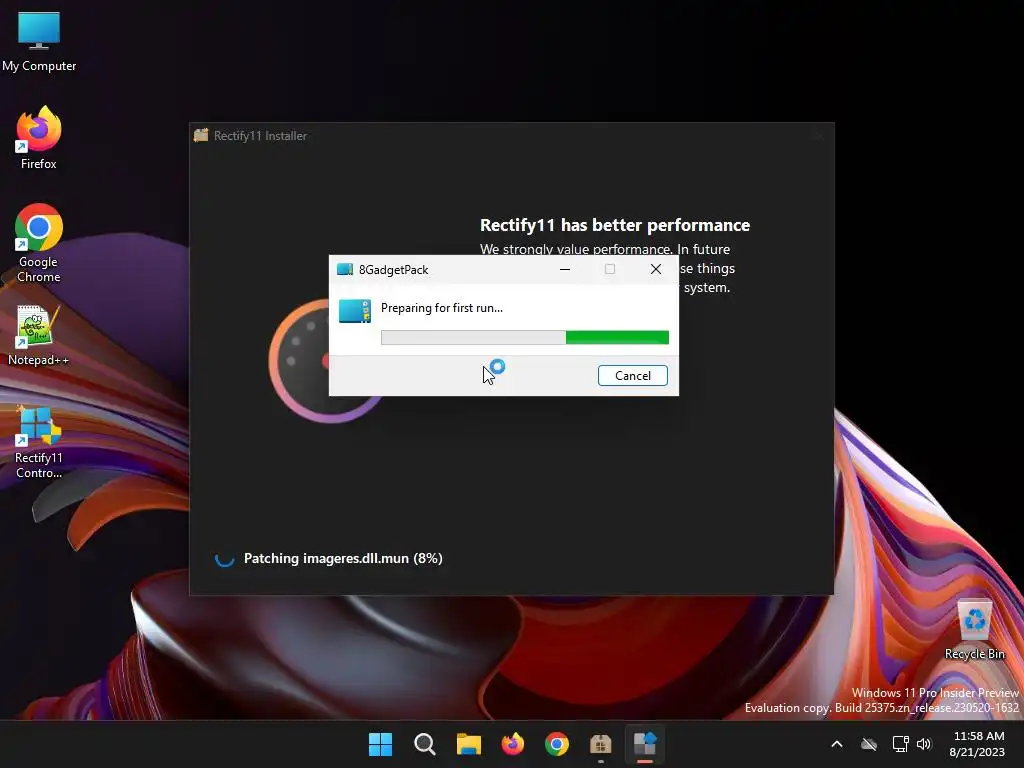Click the 8GadgetPack title text
Screen dimensions: 1024x768
click(x=394, y=270)
